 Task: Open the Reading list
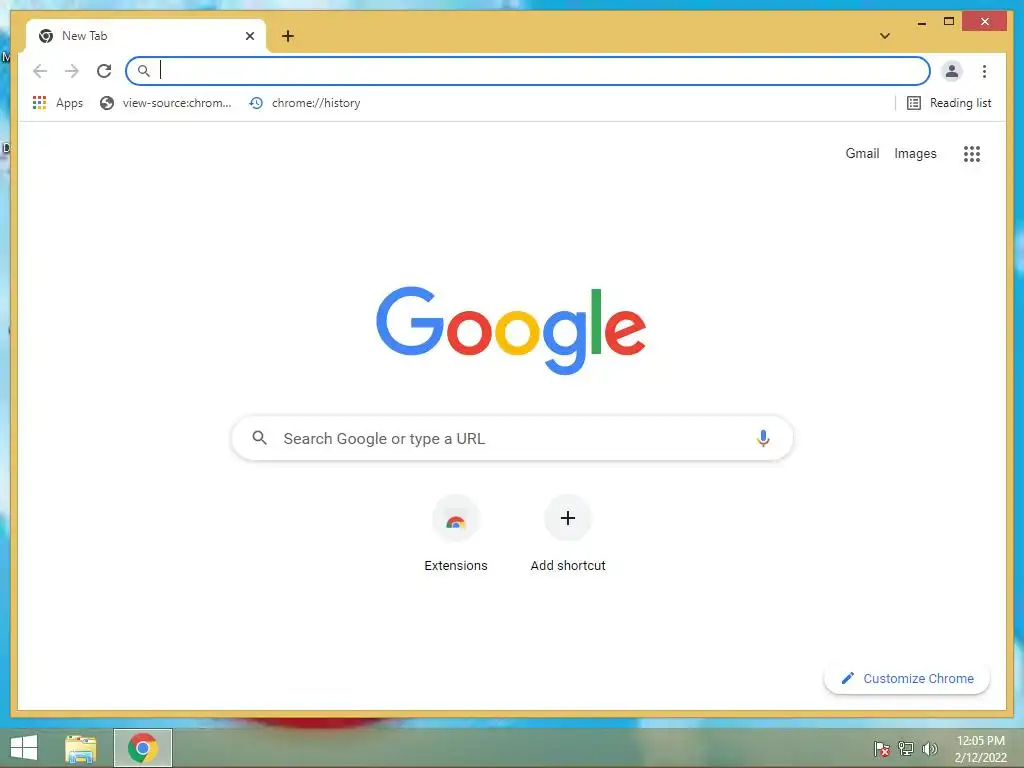coord(949,103)
